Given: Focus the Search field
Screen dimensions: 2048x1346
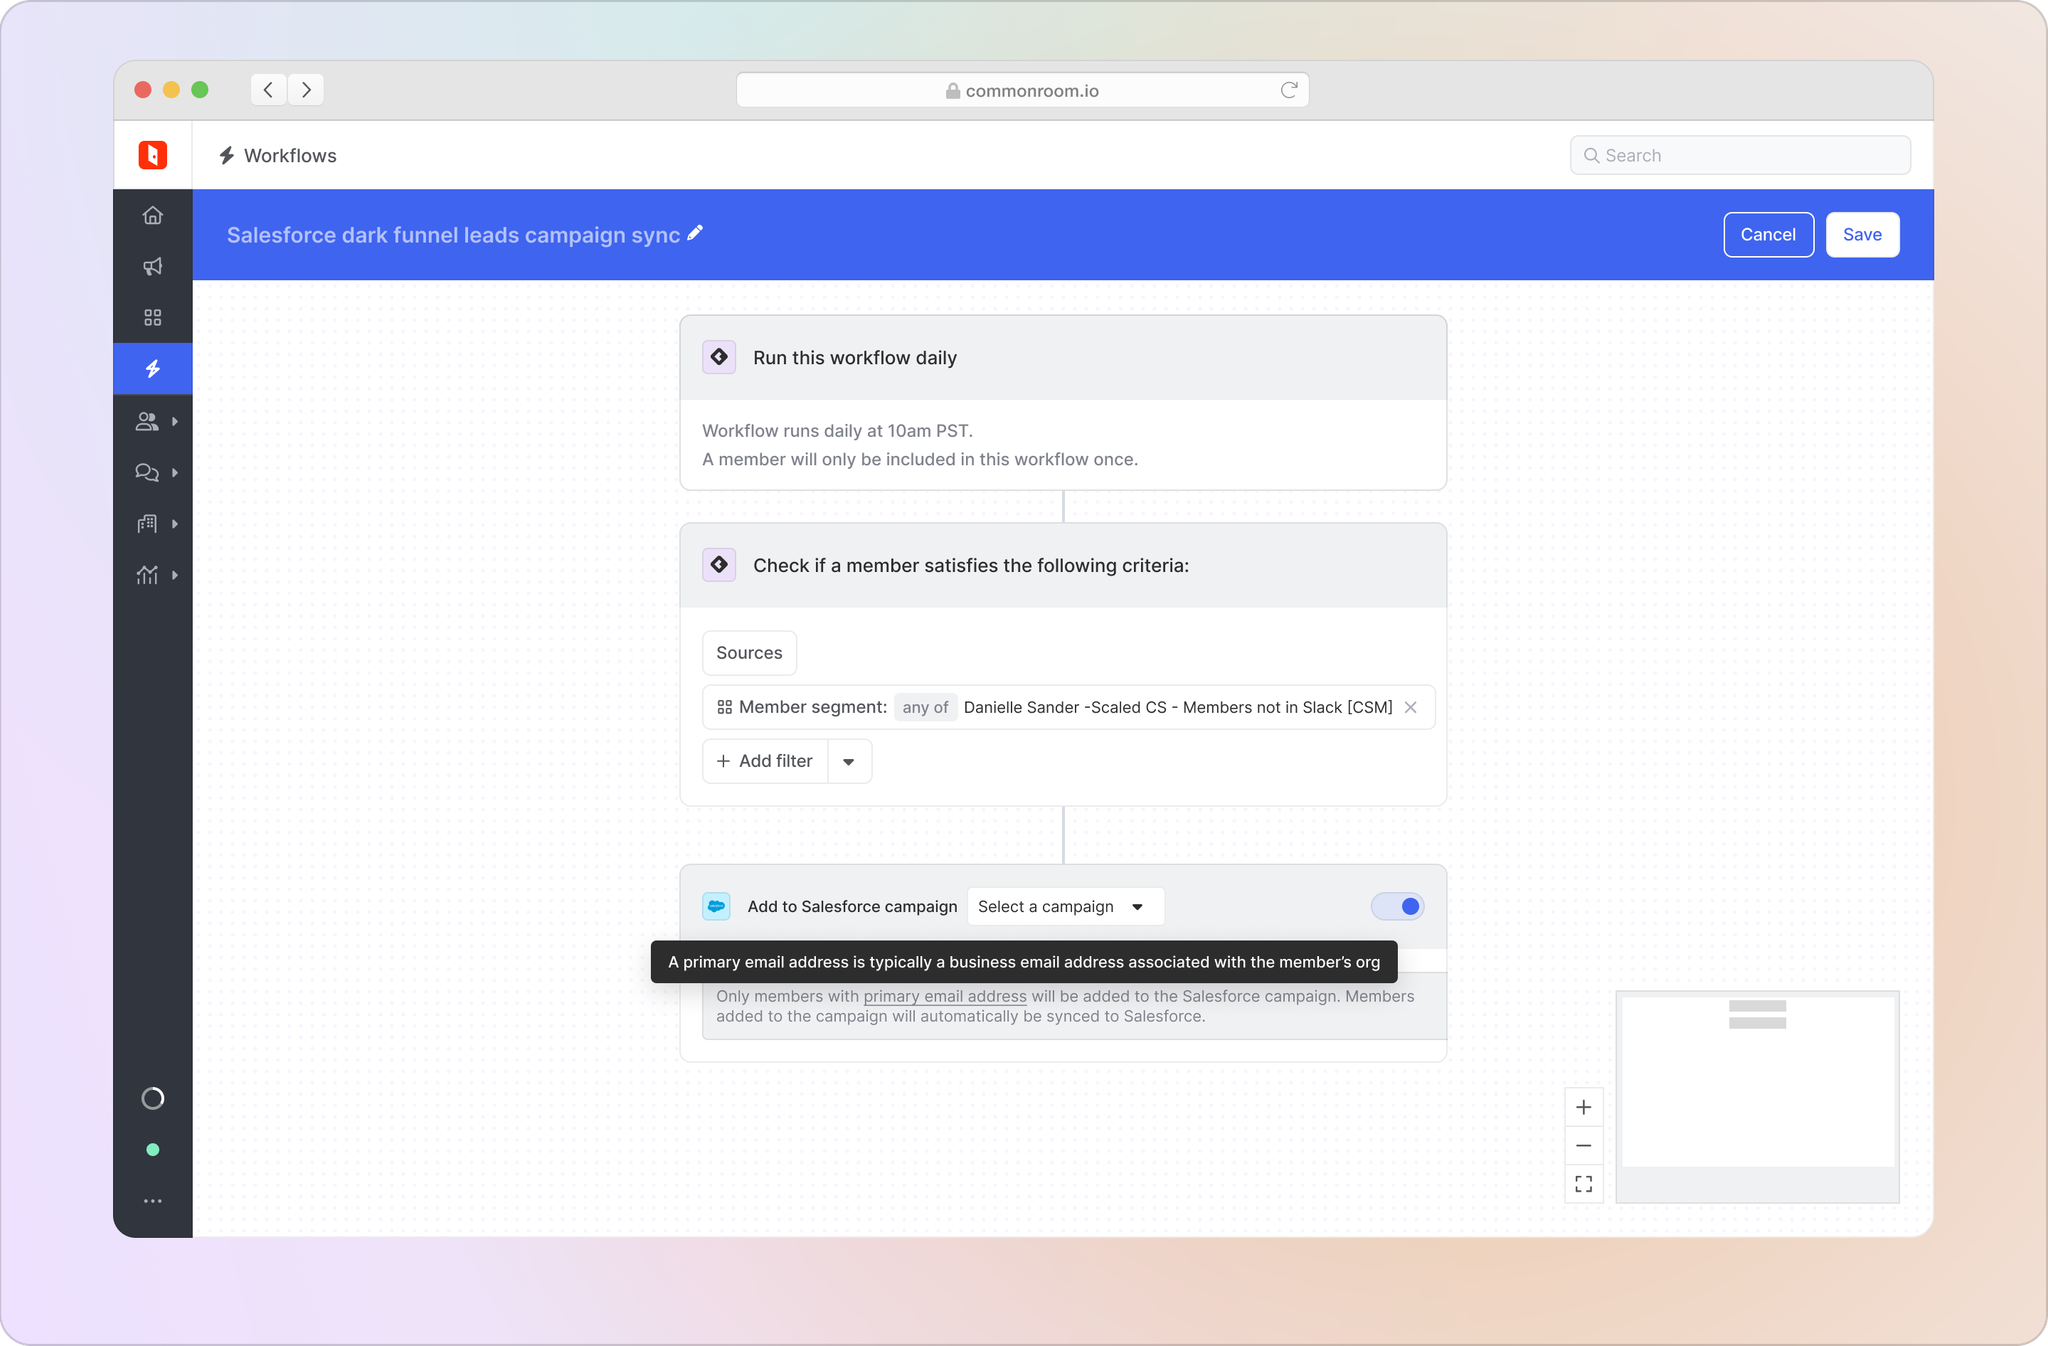Looking at the screenshot, I should pyautogui.click(x=1740, y=155).
